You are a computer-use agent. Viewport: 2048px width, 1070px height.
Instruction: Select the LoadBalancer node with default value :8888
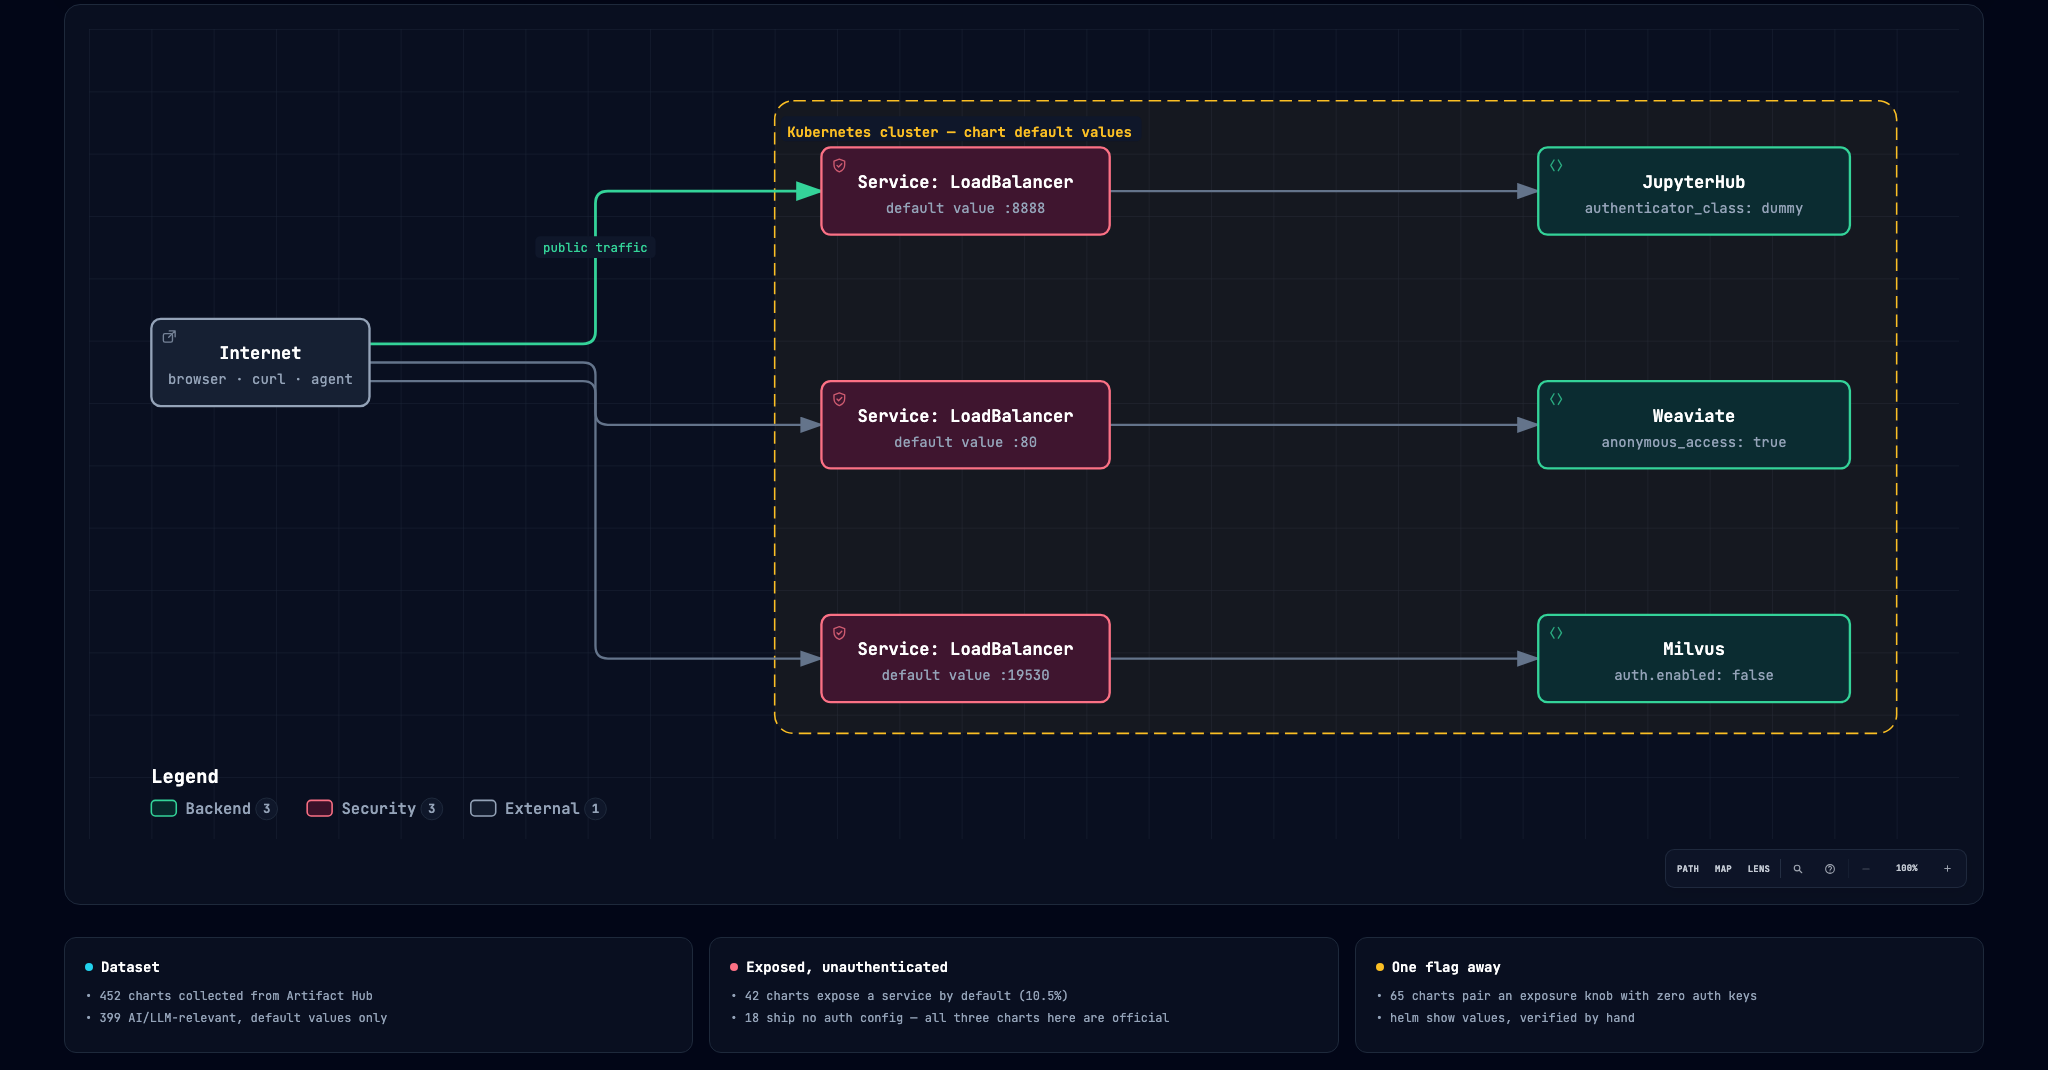click(x=966, y=192)
